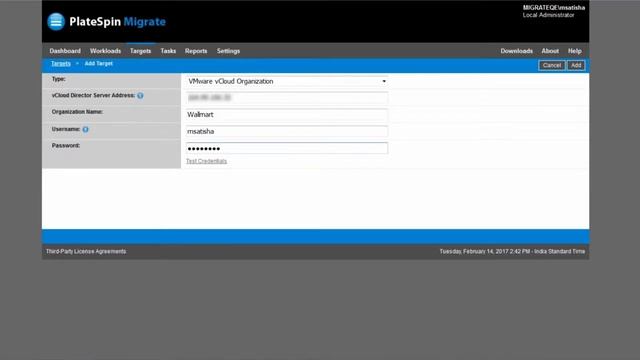Go to the Workloads menu
This screenshot has width=640, height=360.
[105, 51]
